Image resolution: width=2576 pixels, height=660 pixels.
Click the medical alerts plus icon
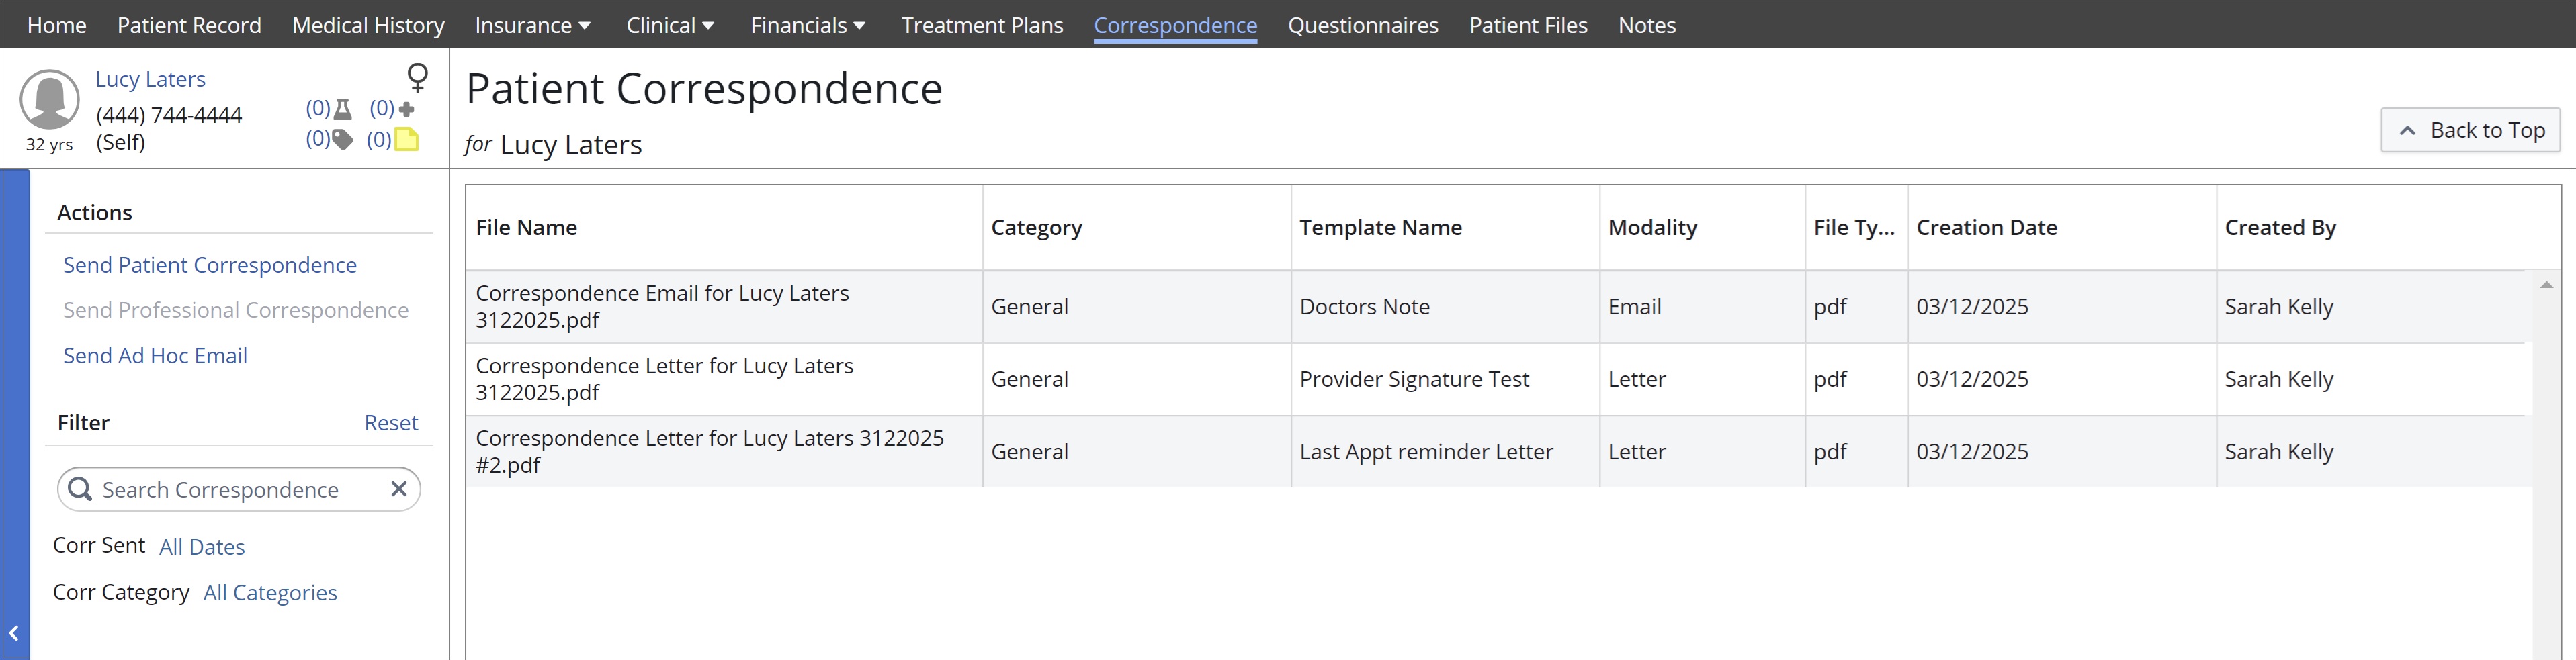coord(406,109)
